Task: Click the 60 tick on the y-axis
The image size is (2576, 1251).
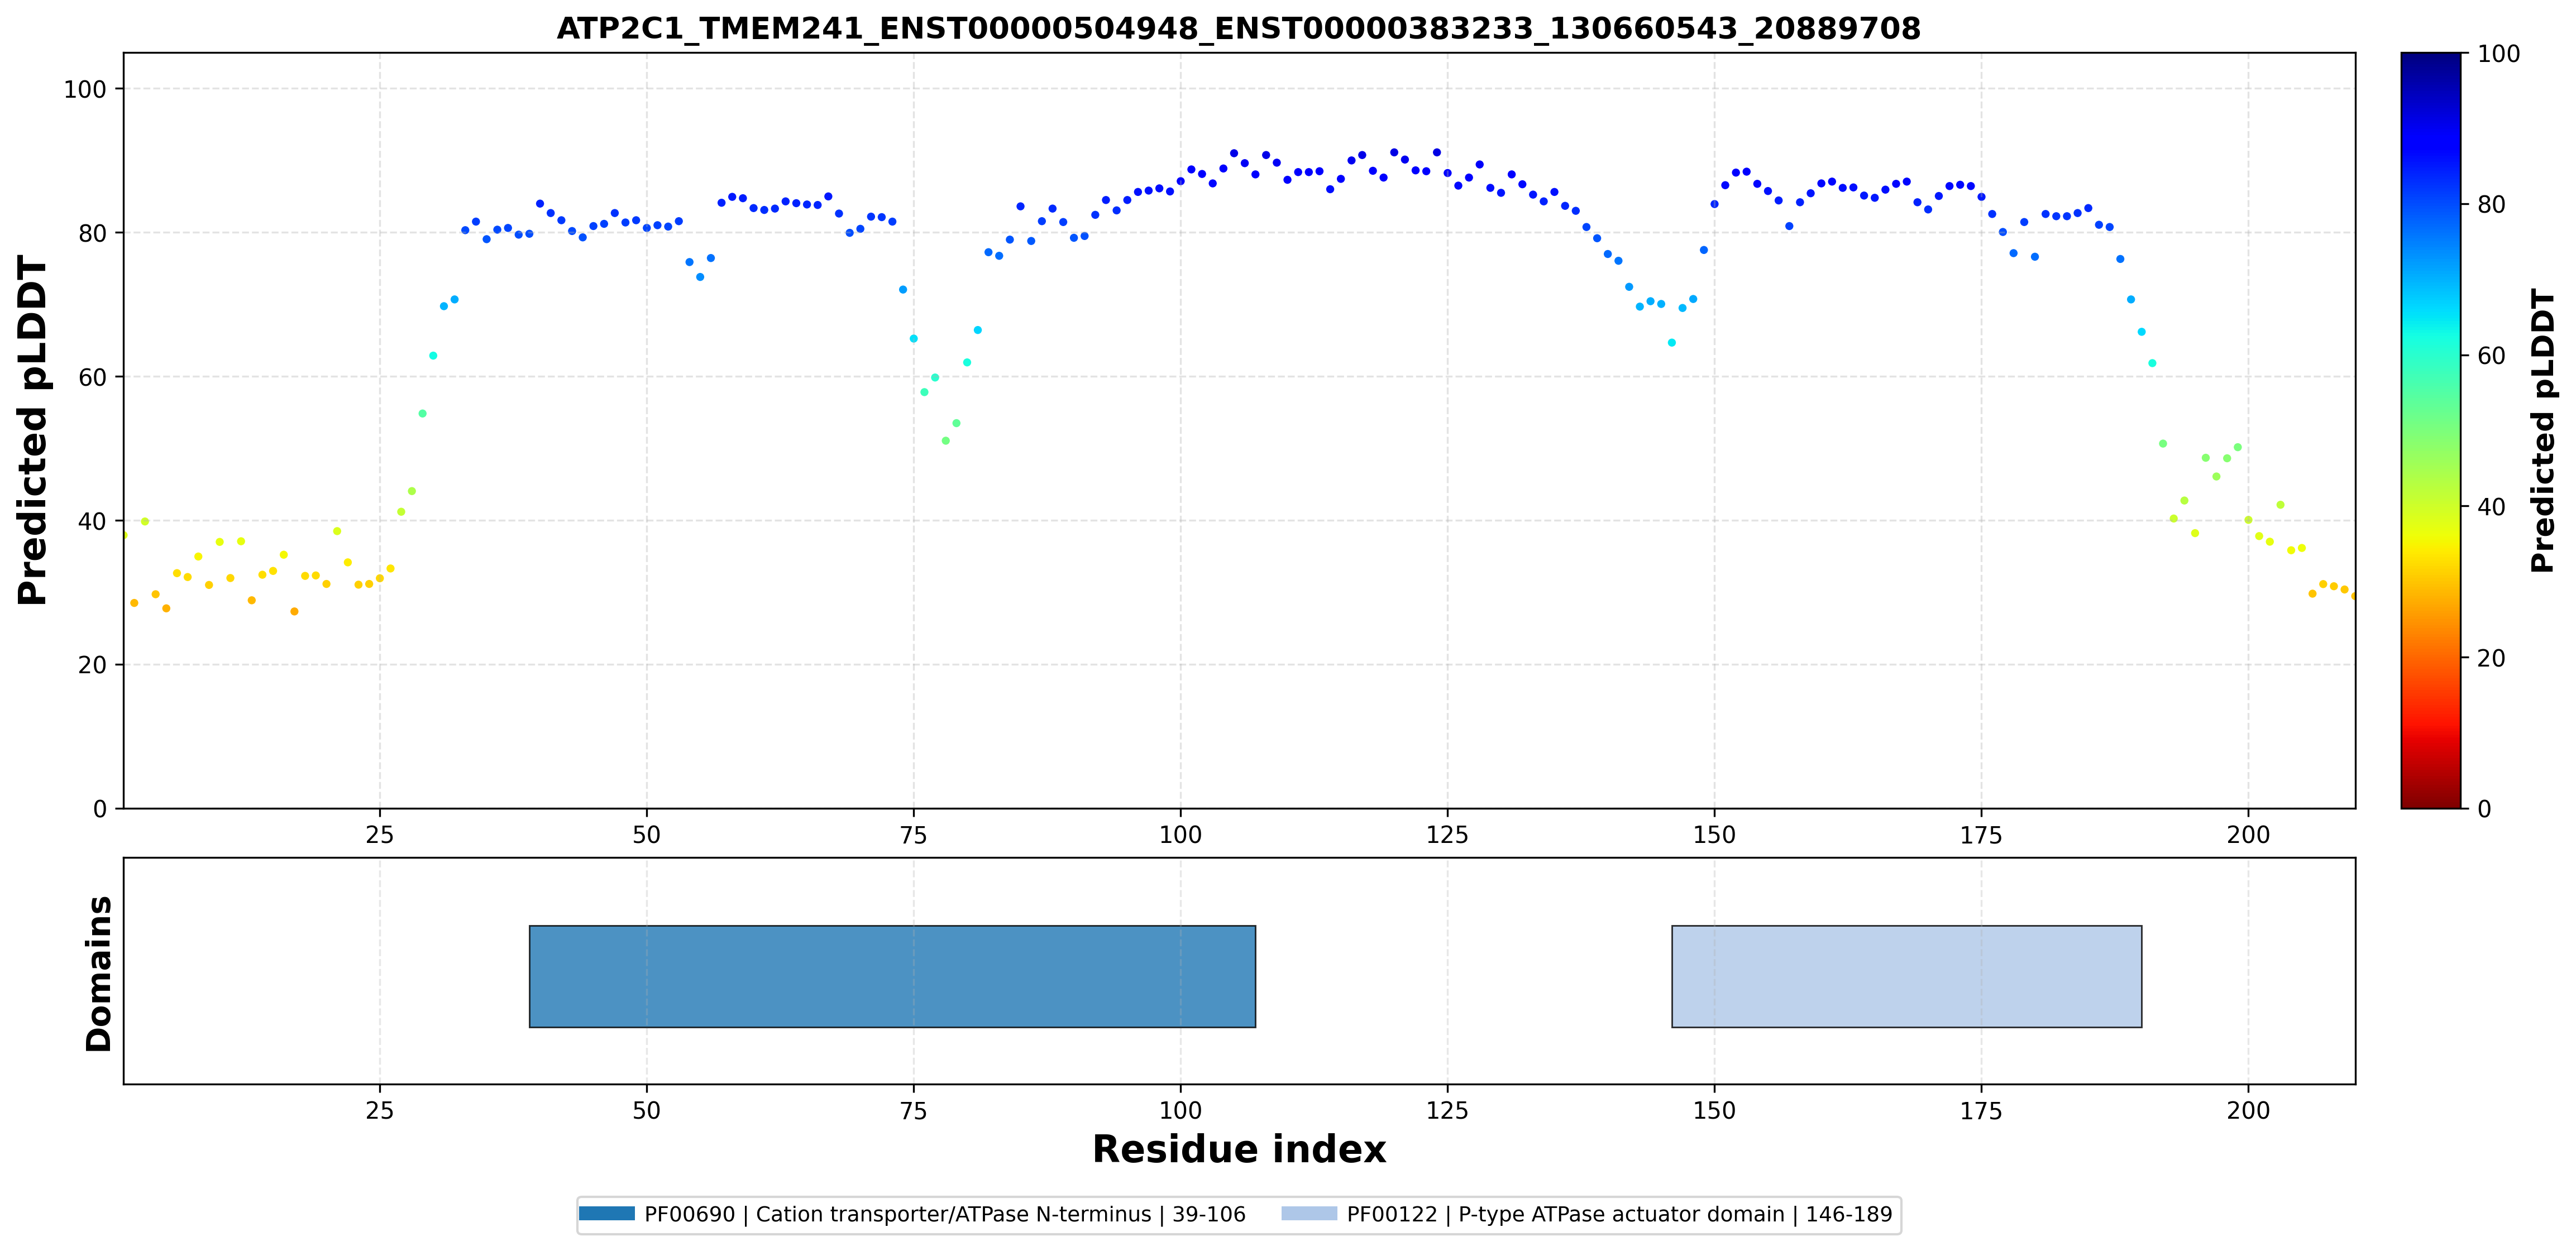Action: 92,377
